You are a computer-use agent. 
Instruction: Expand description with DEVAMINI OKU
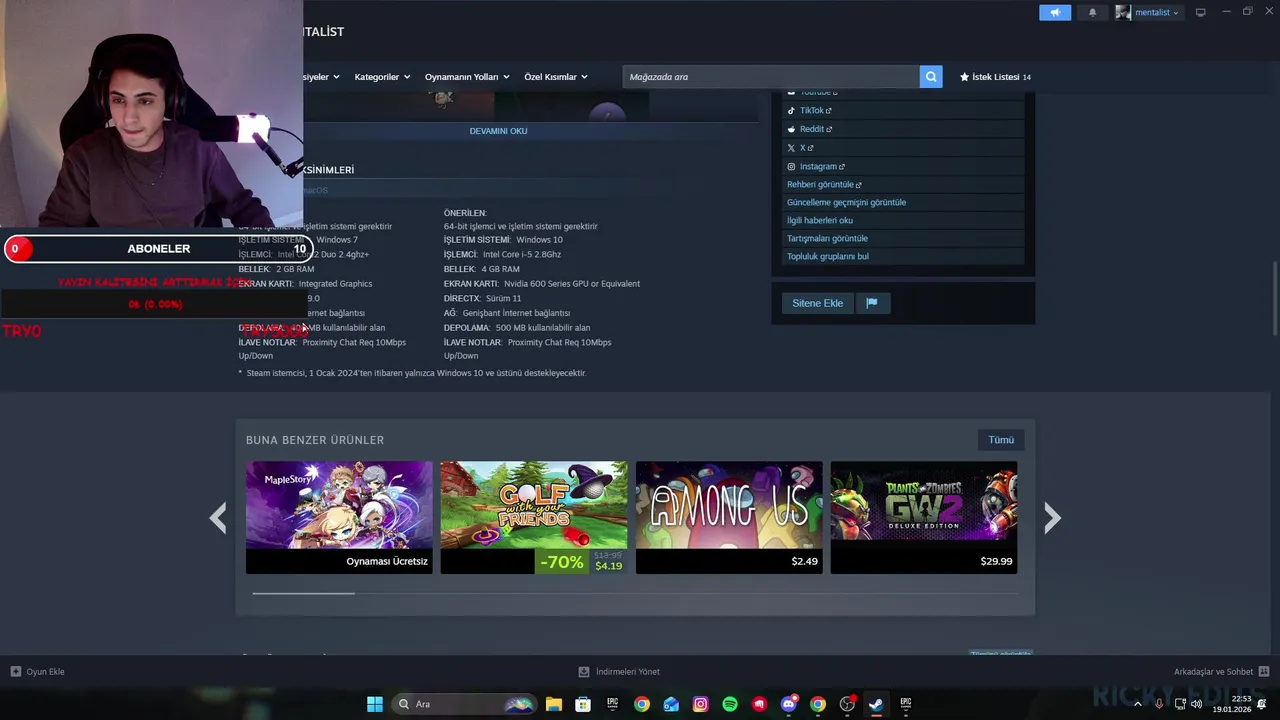click(x=498, y=131)
